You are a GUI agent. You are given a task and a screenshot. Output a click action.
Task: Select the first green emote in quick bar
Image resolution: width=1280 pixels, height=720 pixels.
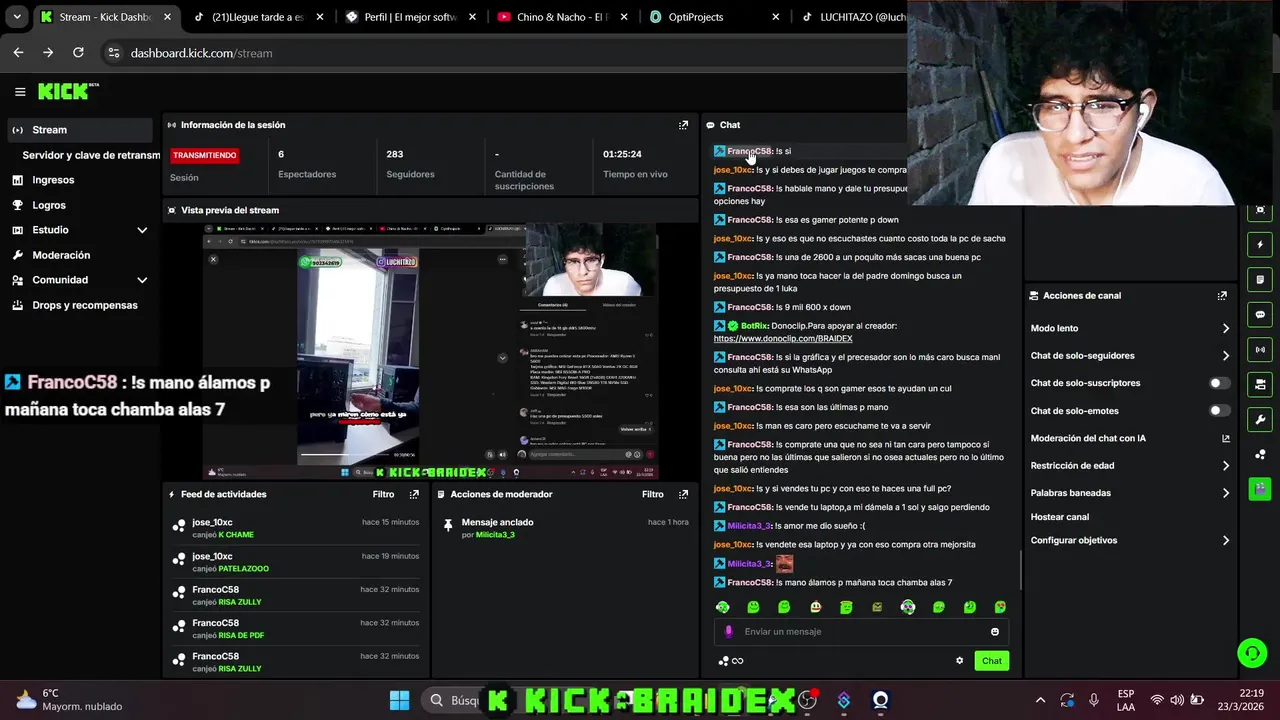pyautogui.click(x=723, y=607)
